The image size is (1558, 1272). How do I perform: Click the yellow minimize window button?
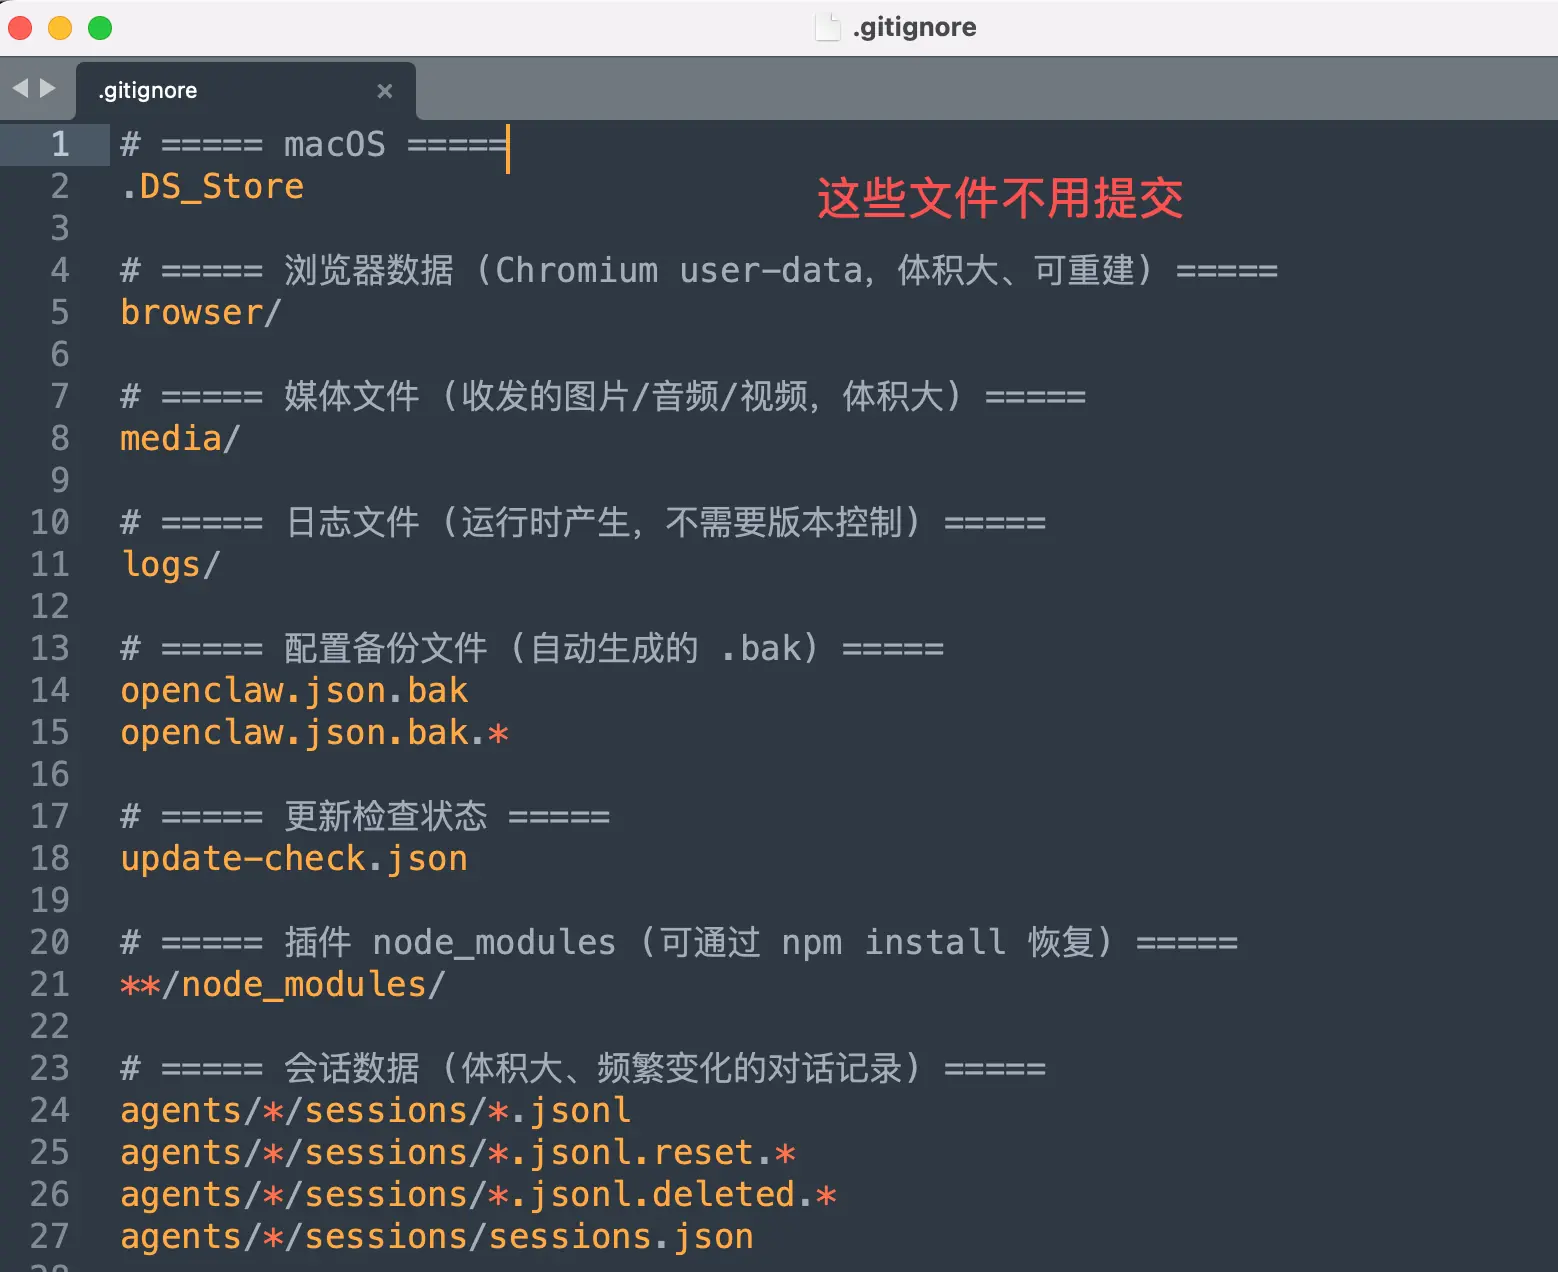click(60, 28)
